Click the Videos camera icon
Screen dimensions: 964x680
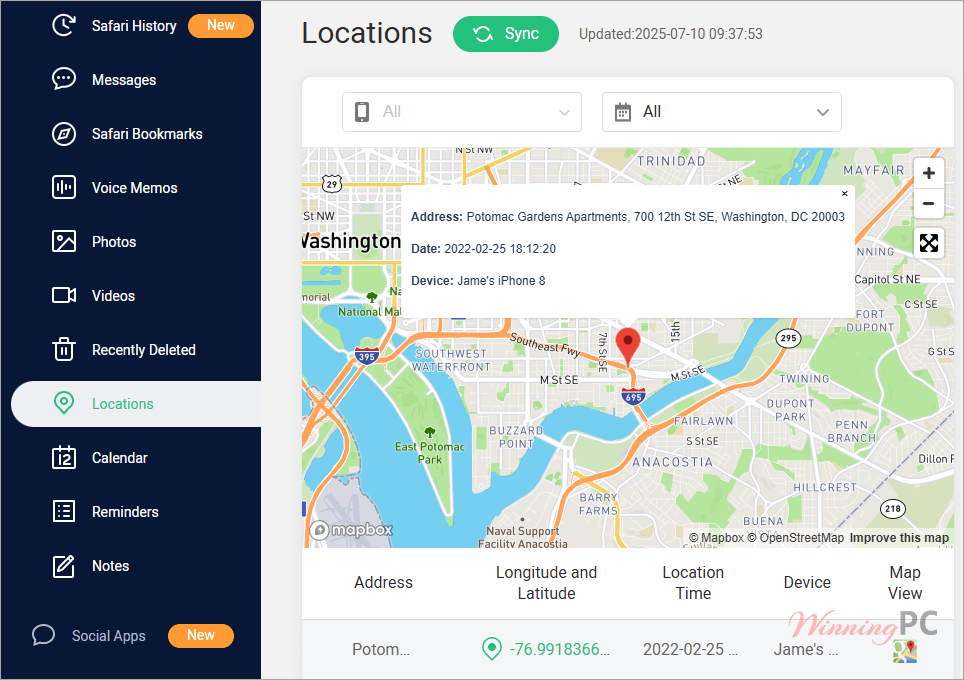point(64,295)
